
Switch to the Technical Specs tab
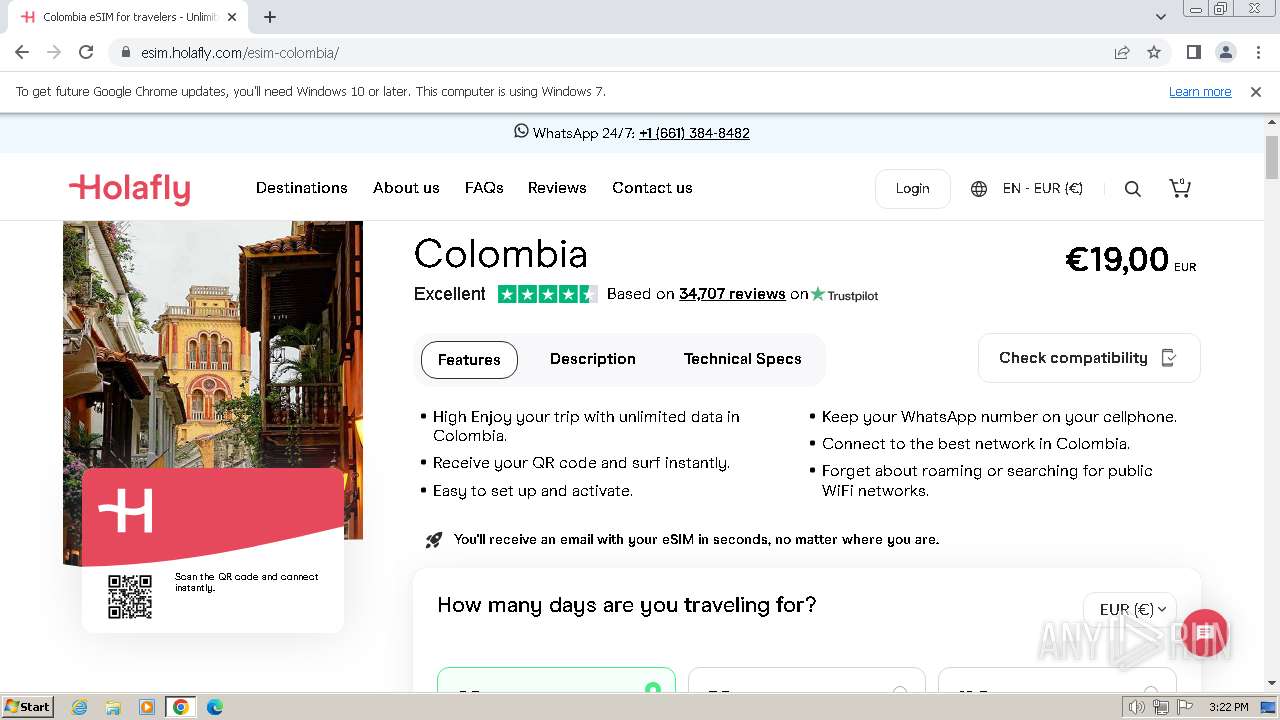click(743, 359)
